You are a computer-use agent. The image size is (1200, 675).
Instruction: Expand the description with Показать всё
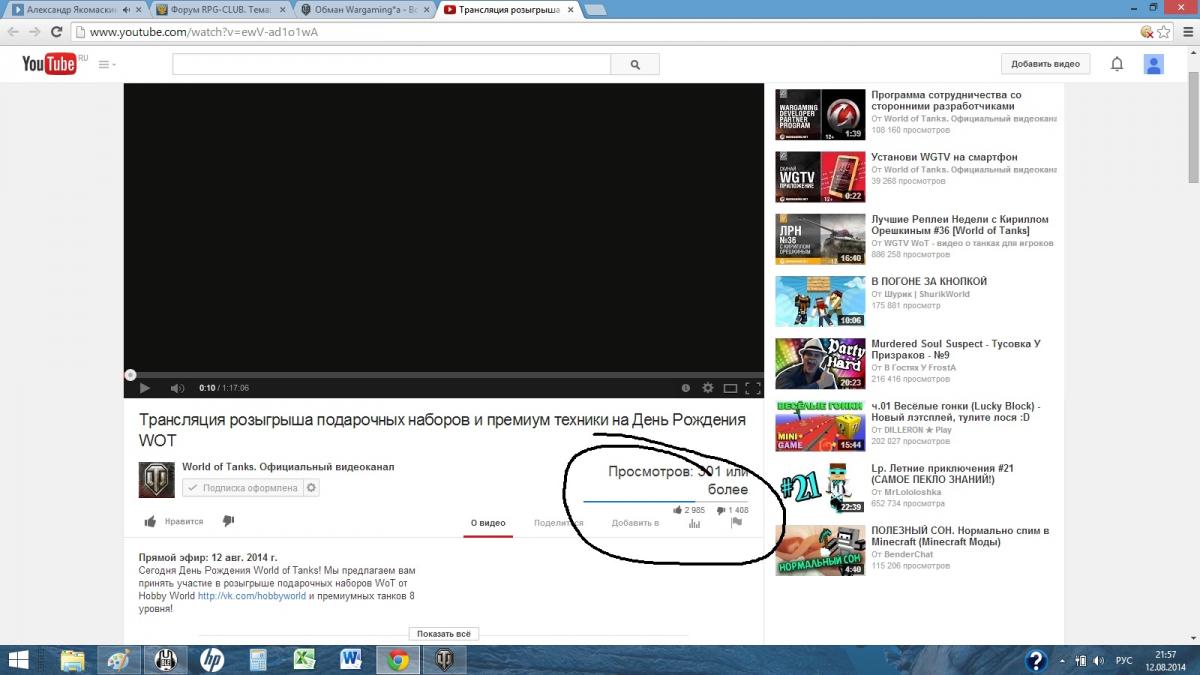tap(444, 634)
